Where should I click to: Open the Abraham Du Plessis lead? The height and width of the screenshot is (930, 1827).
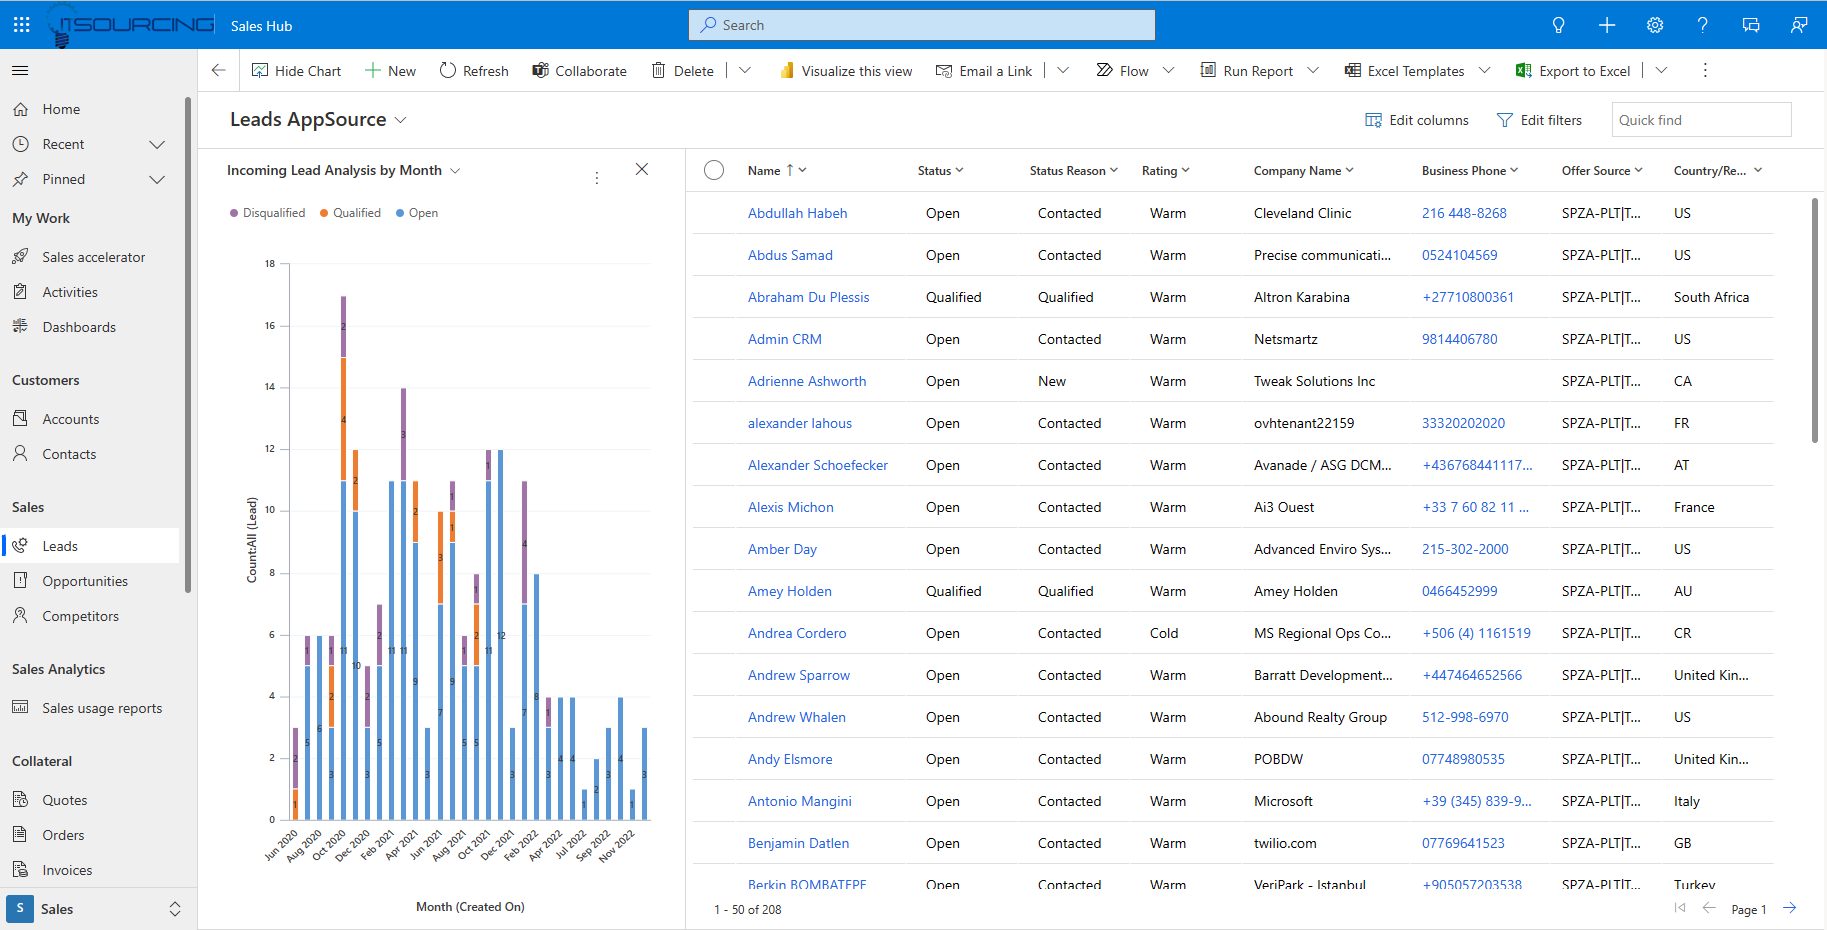(808, 297)
